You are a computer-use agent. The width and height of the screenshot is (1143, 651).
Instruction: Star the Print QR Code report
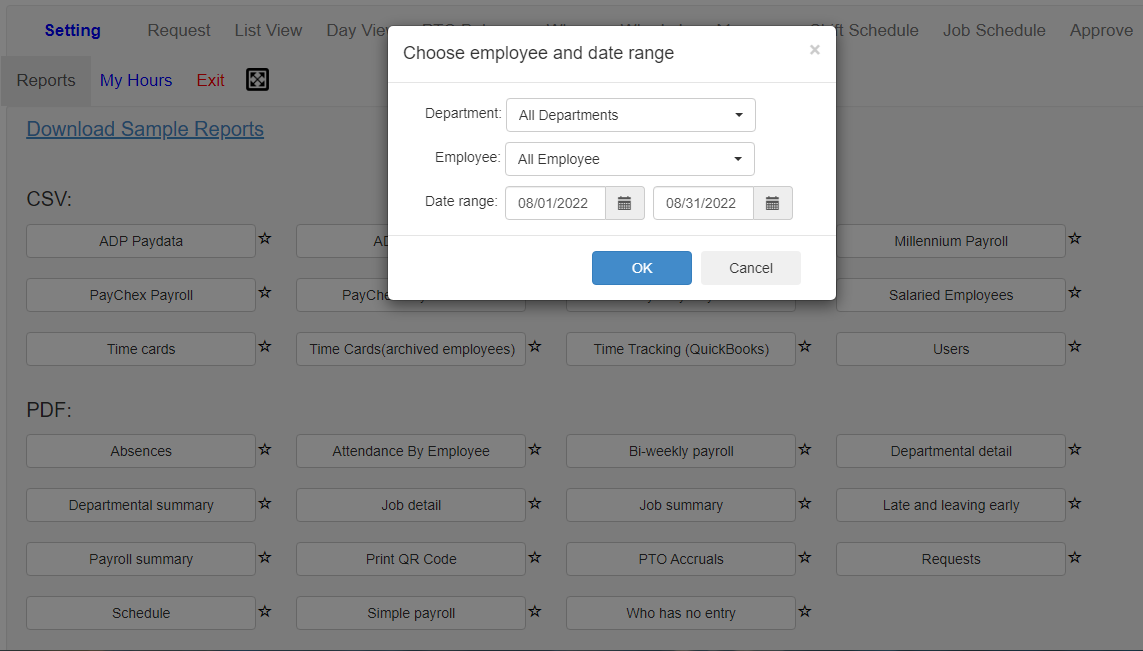(x=535, y=557)
